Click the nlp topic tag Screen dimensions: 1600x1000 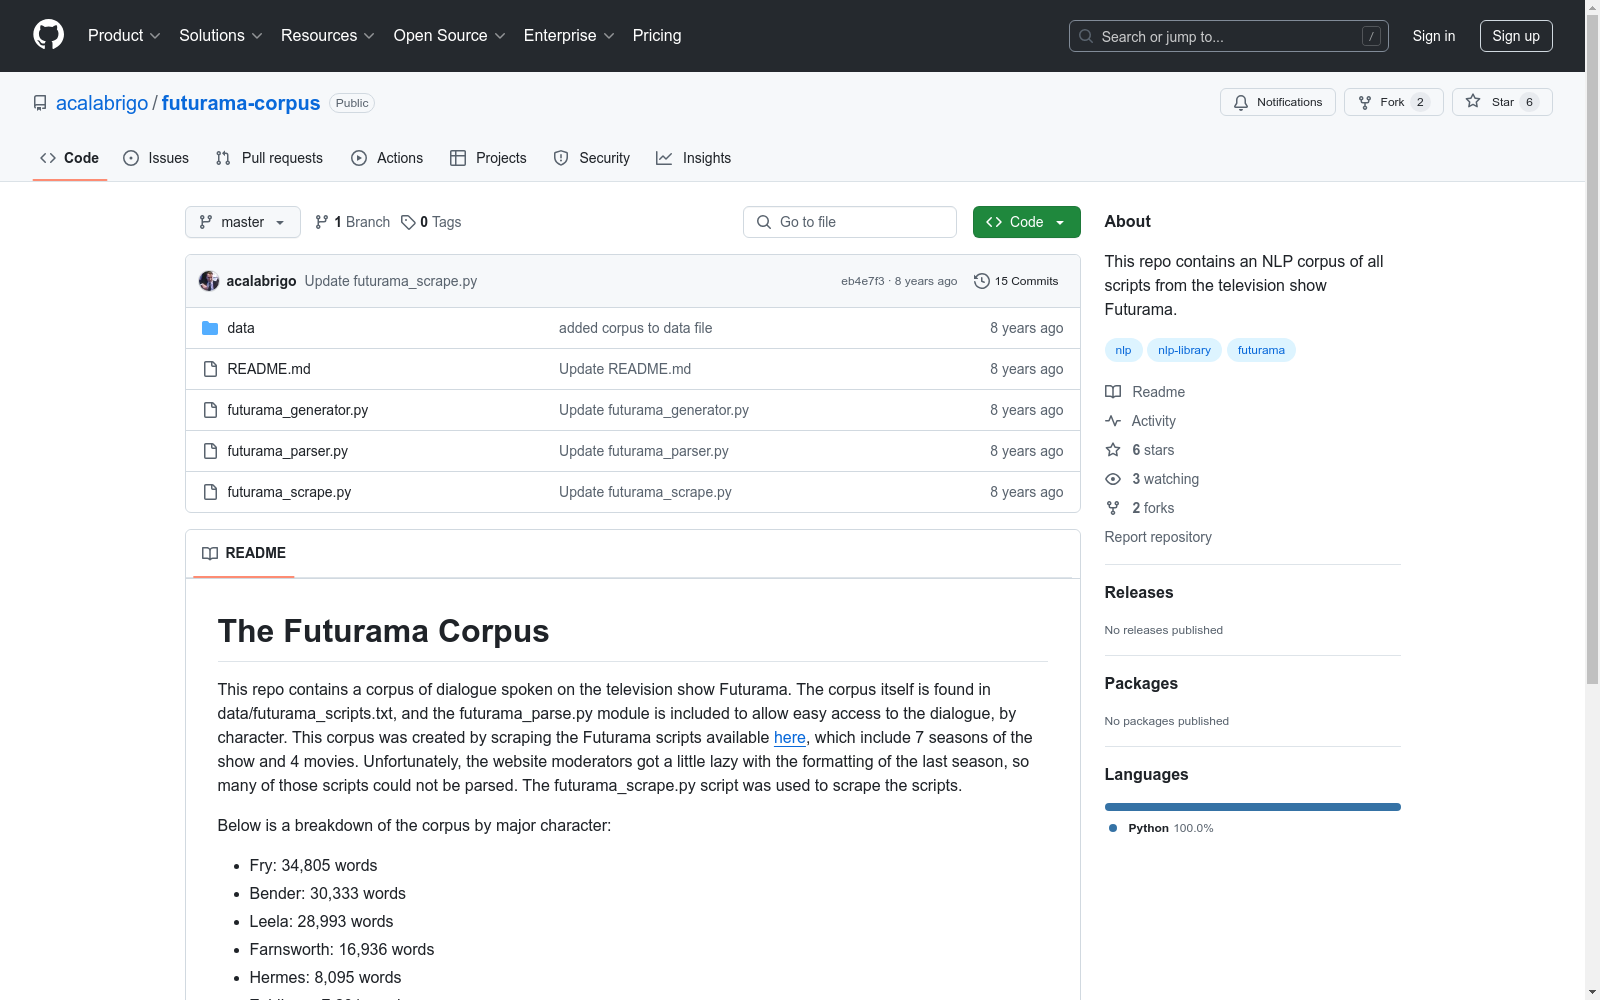(x=1123, y=350)
